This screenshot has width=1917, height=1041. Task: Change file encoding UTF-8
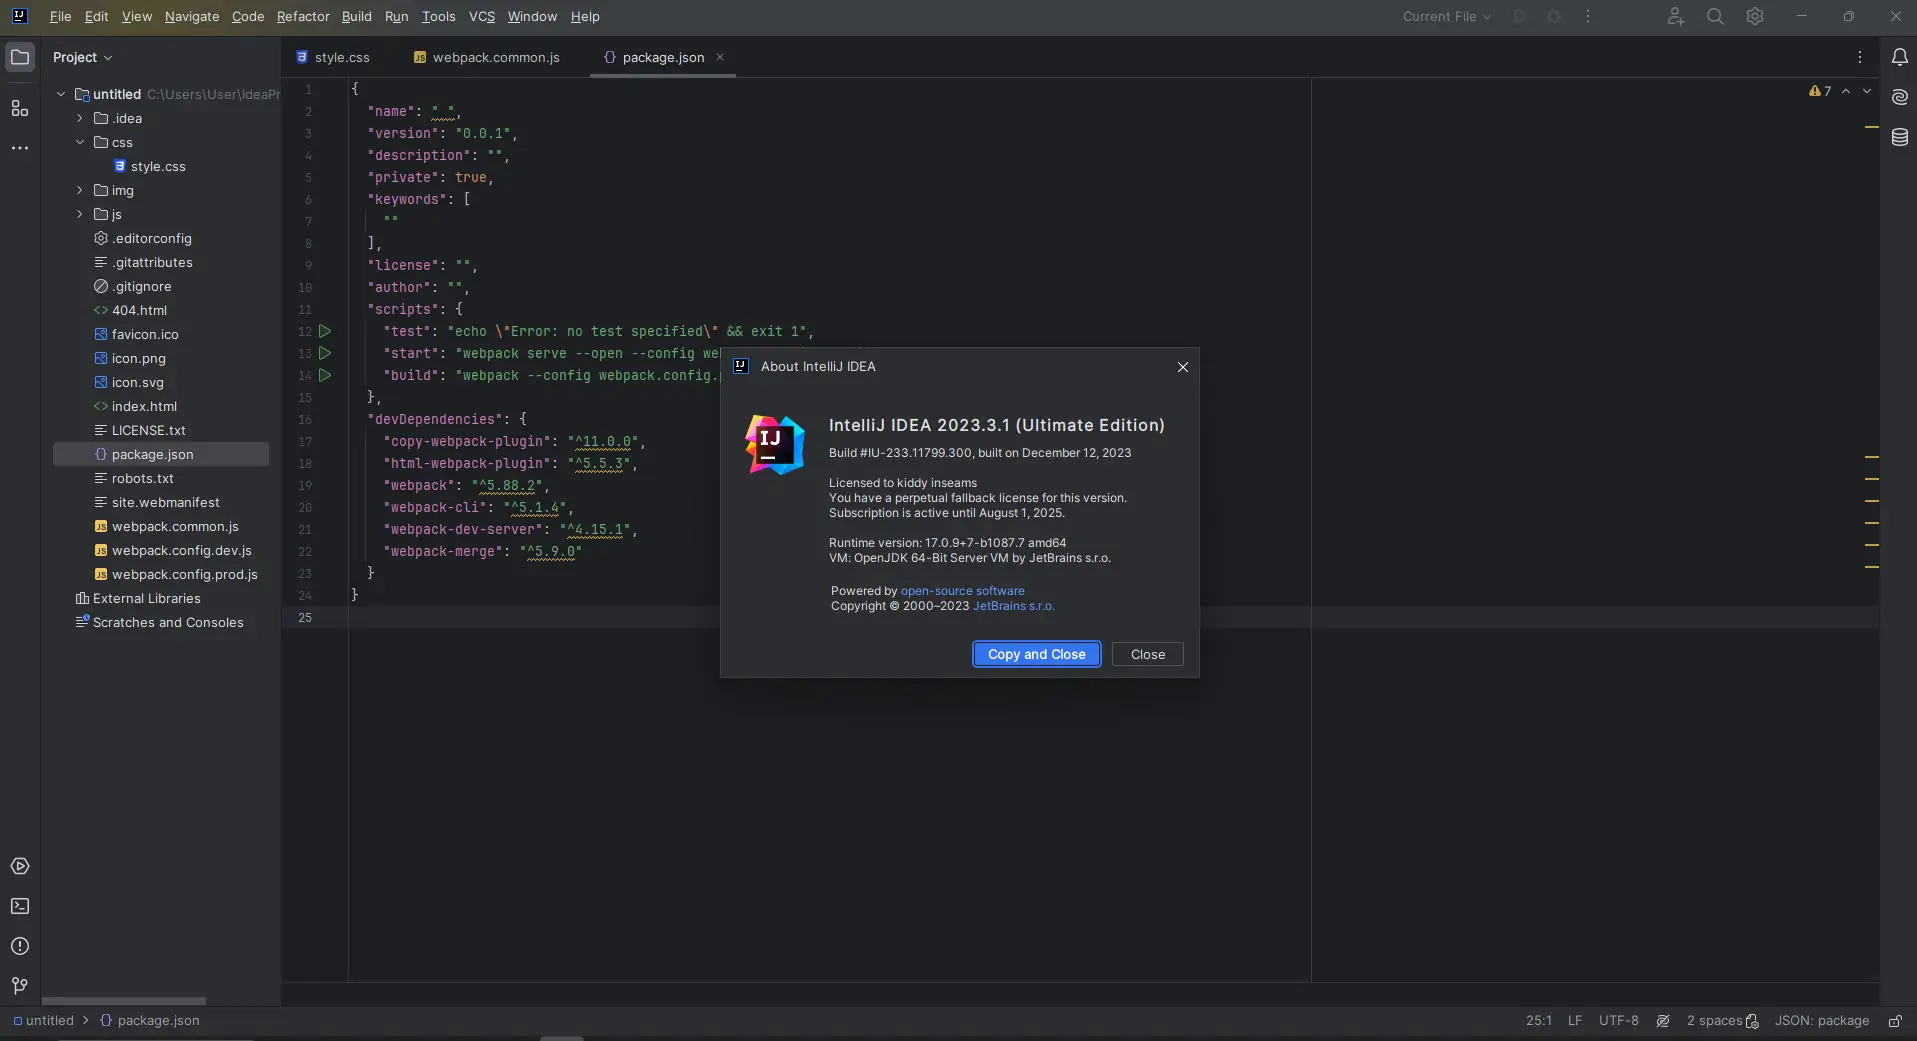pos(1618,1021)
